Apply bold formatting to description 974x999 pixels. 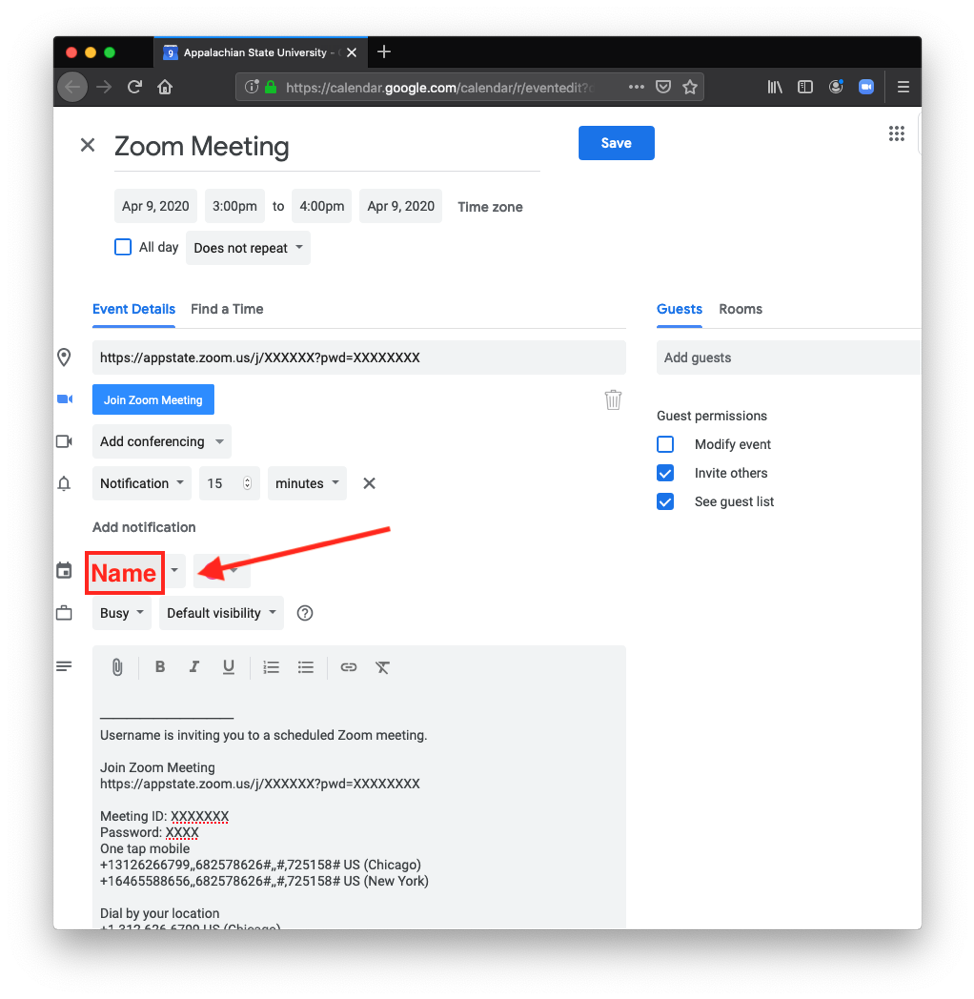[160, 667]
